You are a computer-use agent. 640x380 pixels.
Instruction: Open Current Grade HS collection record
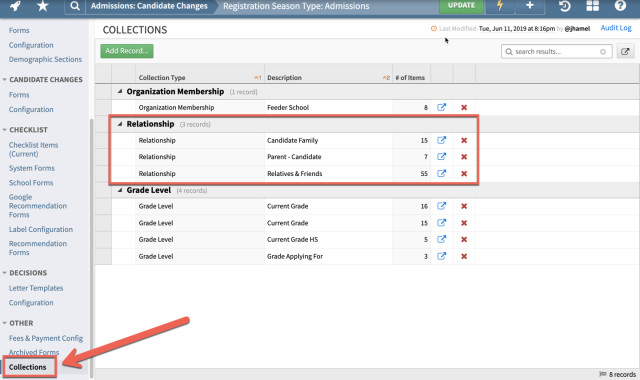(441, 239)
